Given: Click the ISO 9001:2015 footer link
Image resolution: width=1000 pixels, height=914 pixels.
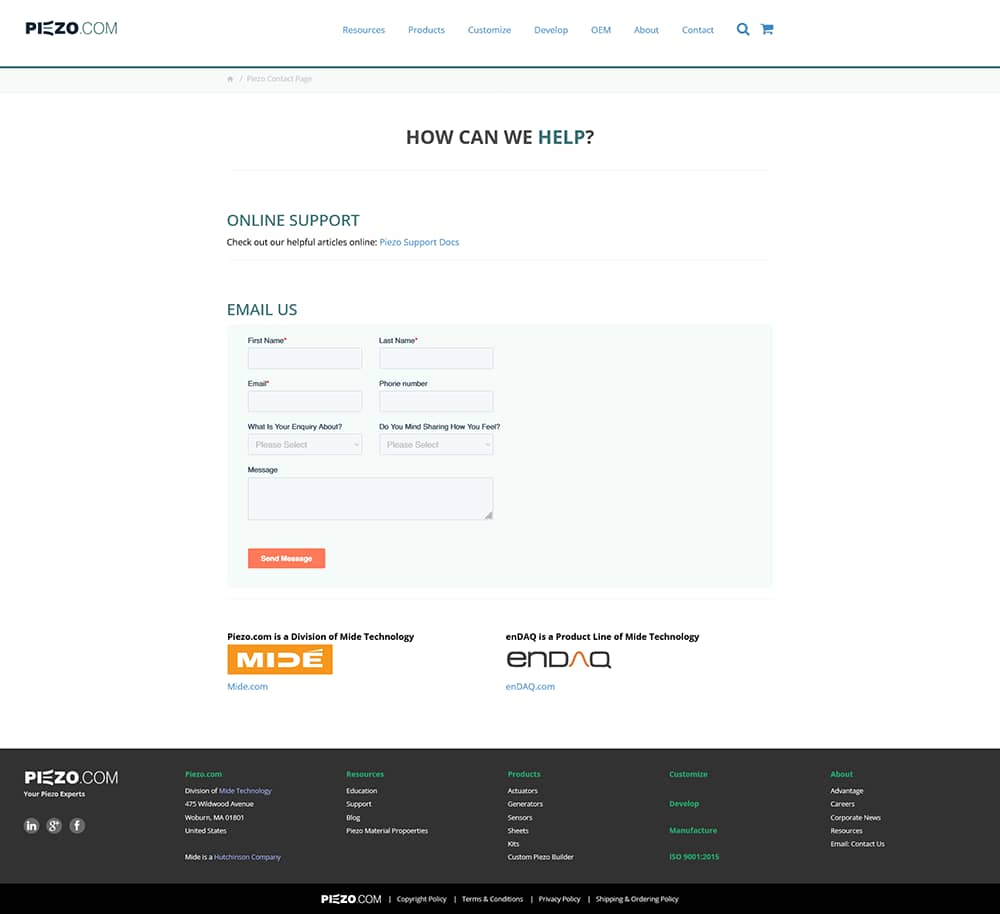Looking at the screenshot, I should tap(694, 857).
